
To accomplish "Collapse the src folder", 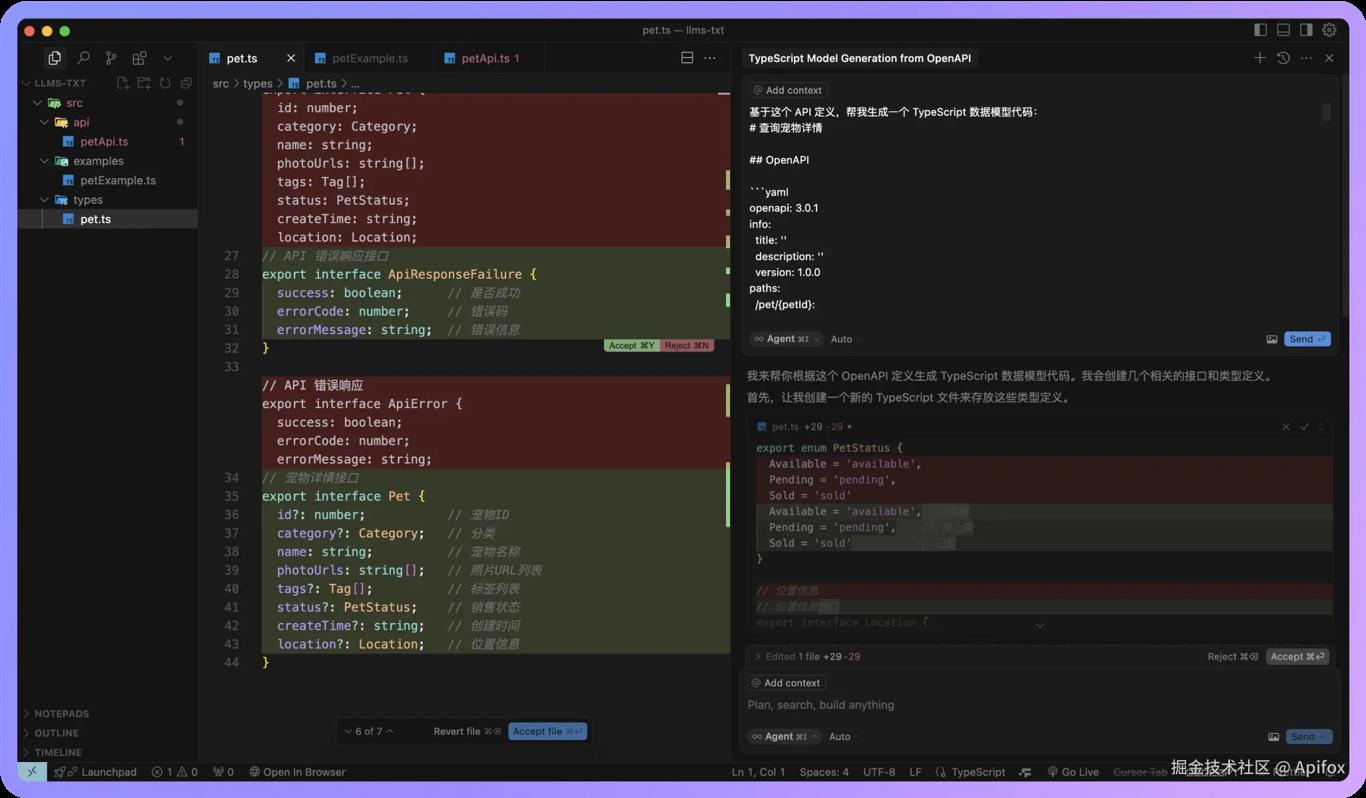I will pyautogui.click(x=38, y=103).
